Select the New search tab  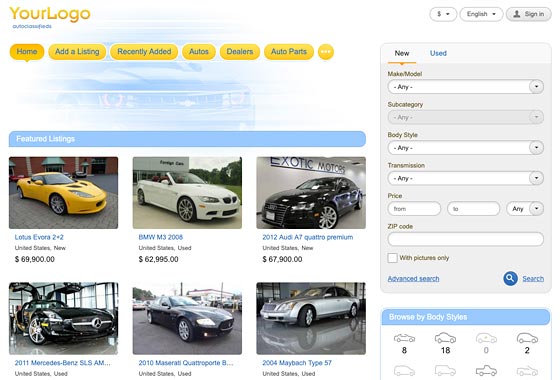tap(402, 53)
